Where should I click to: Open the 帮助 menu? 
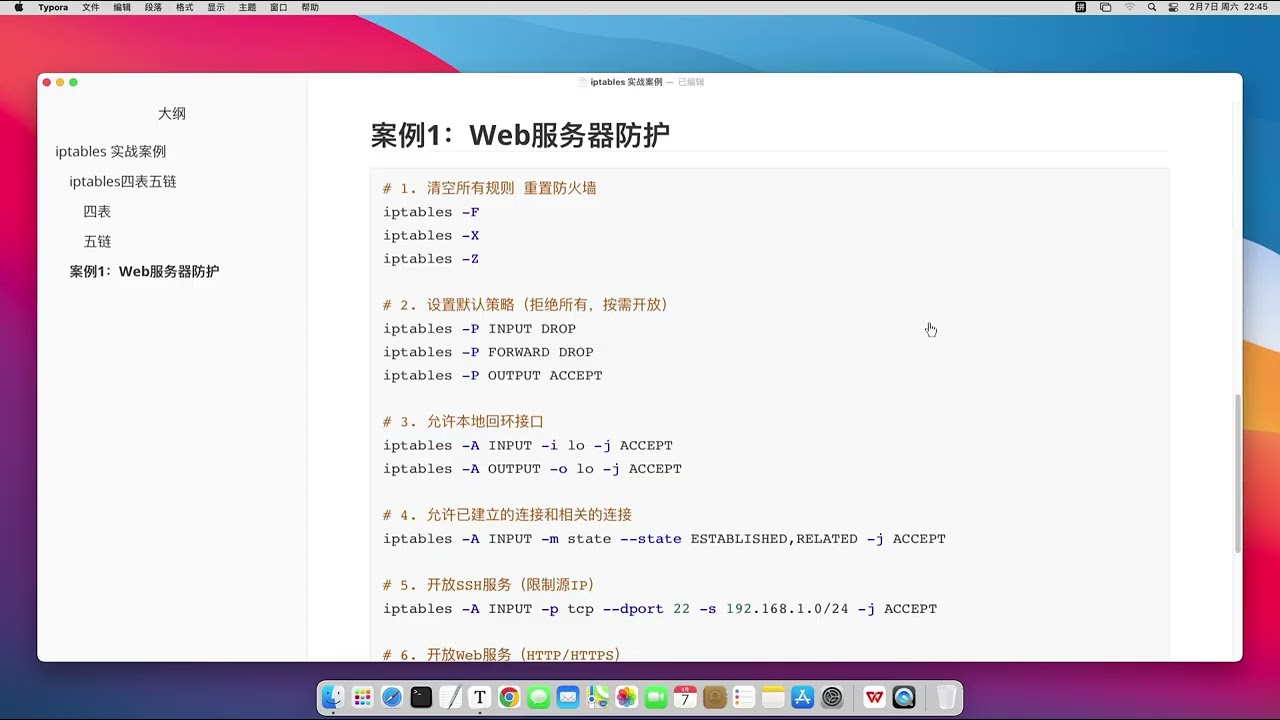pyautogui.click(x=310, y=7)
